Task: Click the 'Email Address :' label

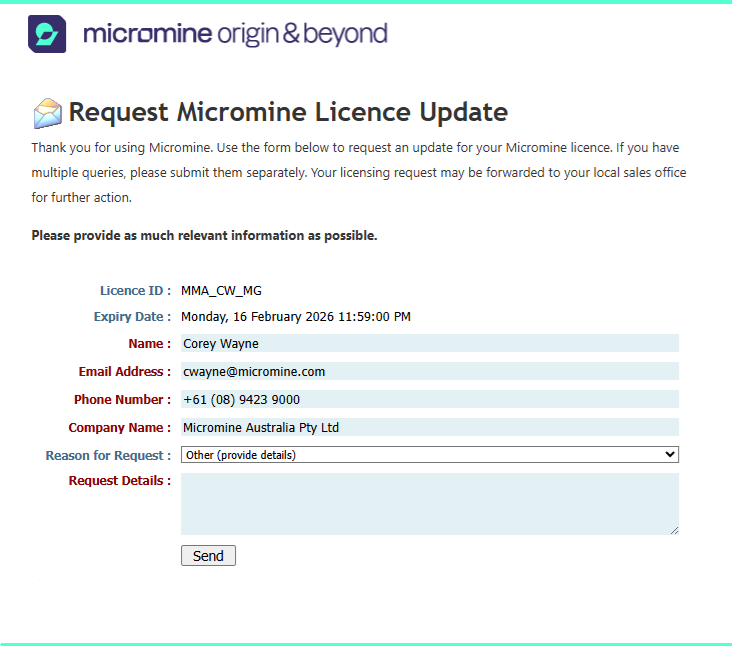Action: (125, 372)
